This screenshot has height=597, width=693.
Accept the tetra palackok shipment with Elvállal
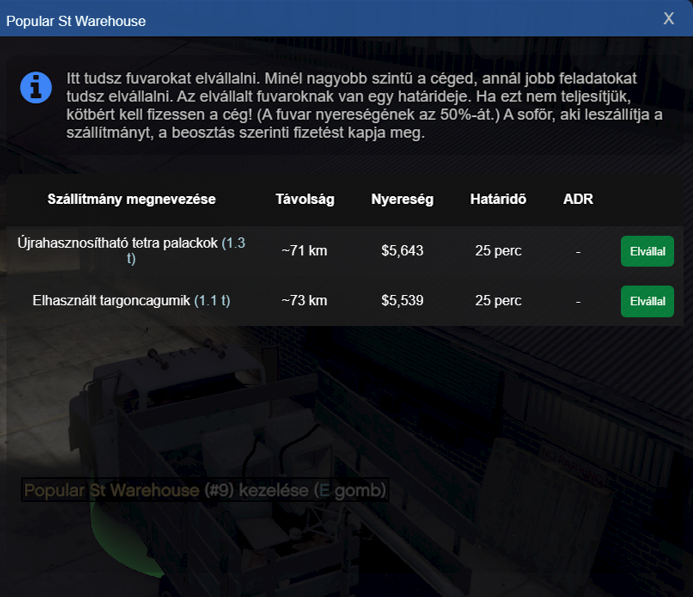647,251
